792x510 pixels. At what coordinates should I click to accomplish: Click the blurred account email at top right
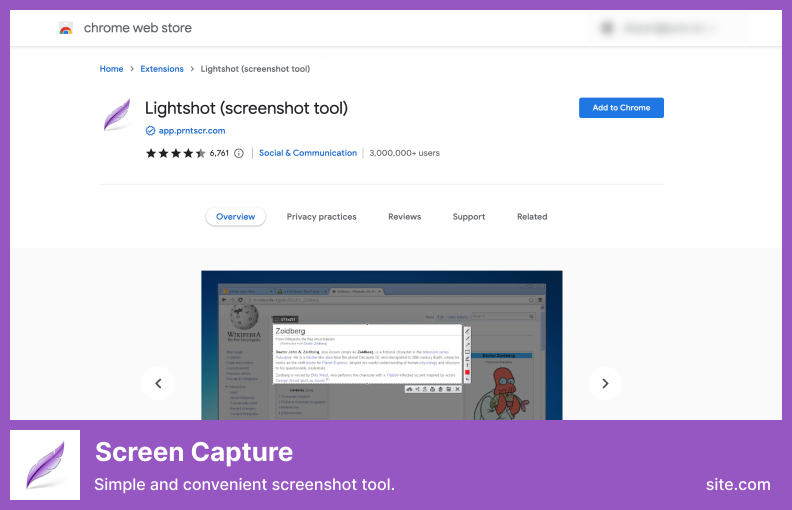(x=668, y=28)
